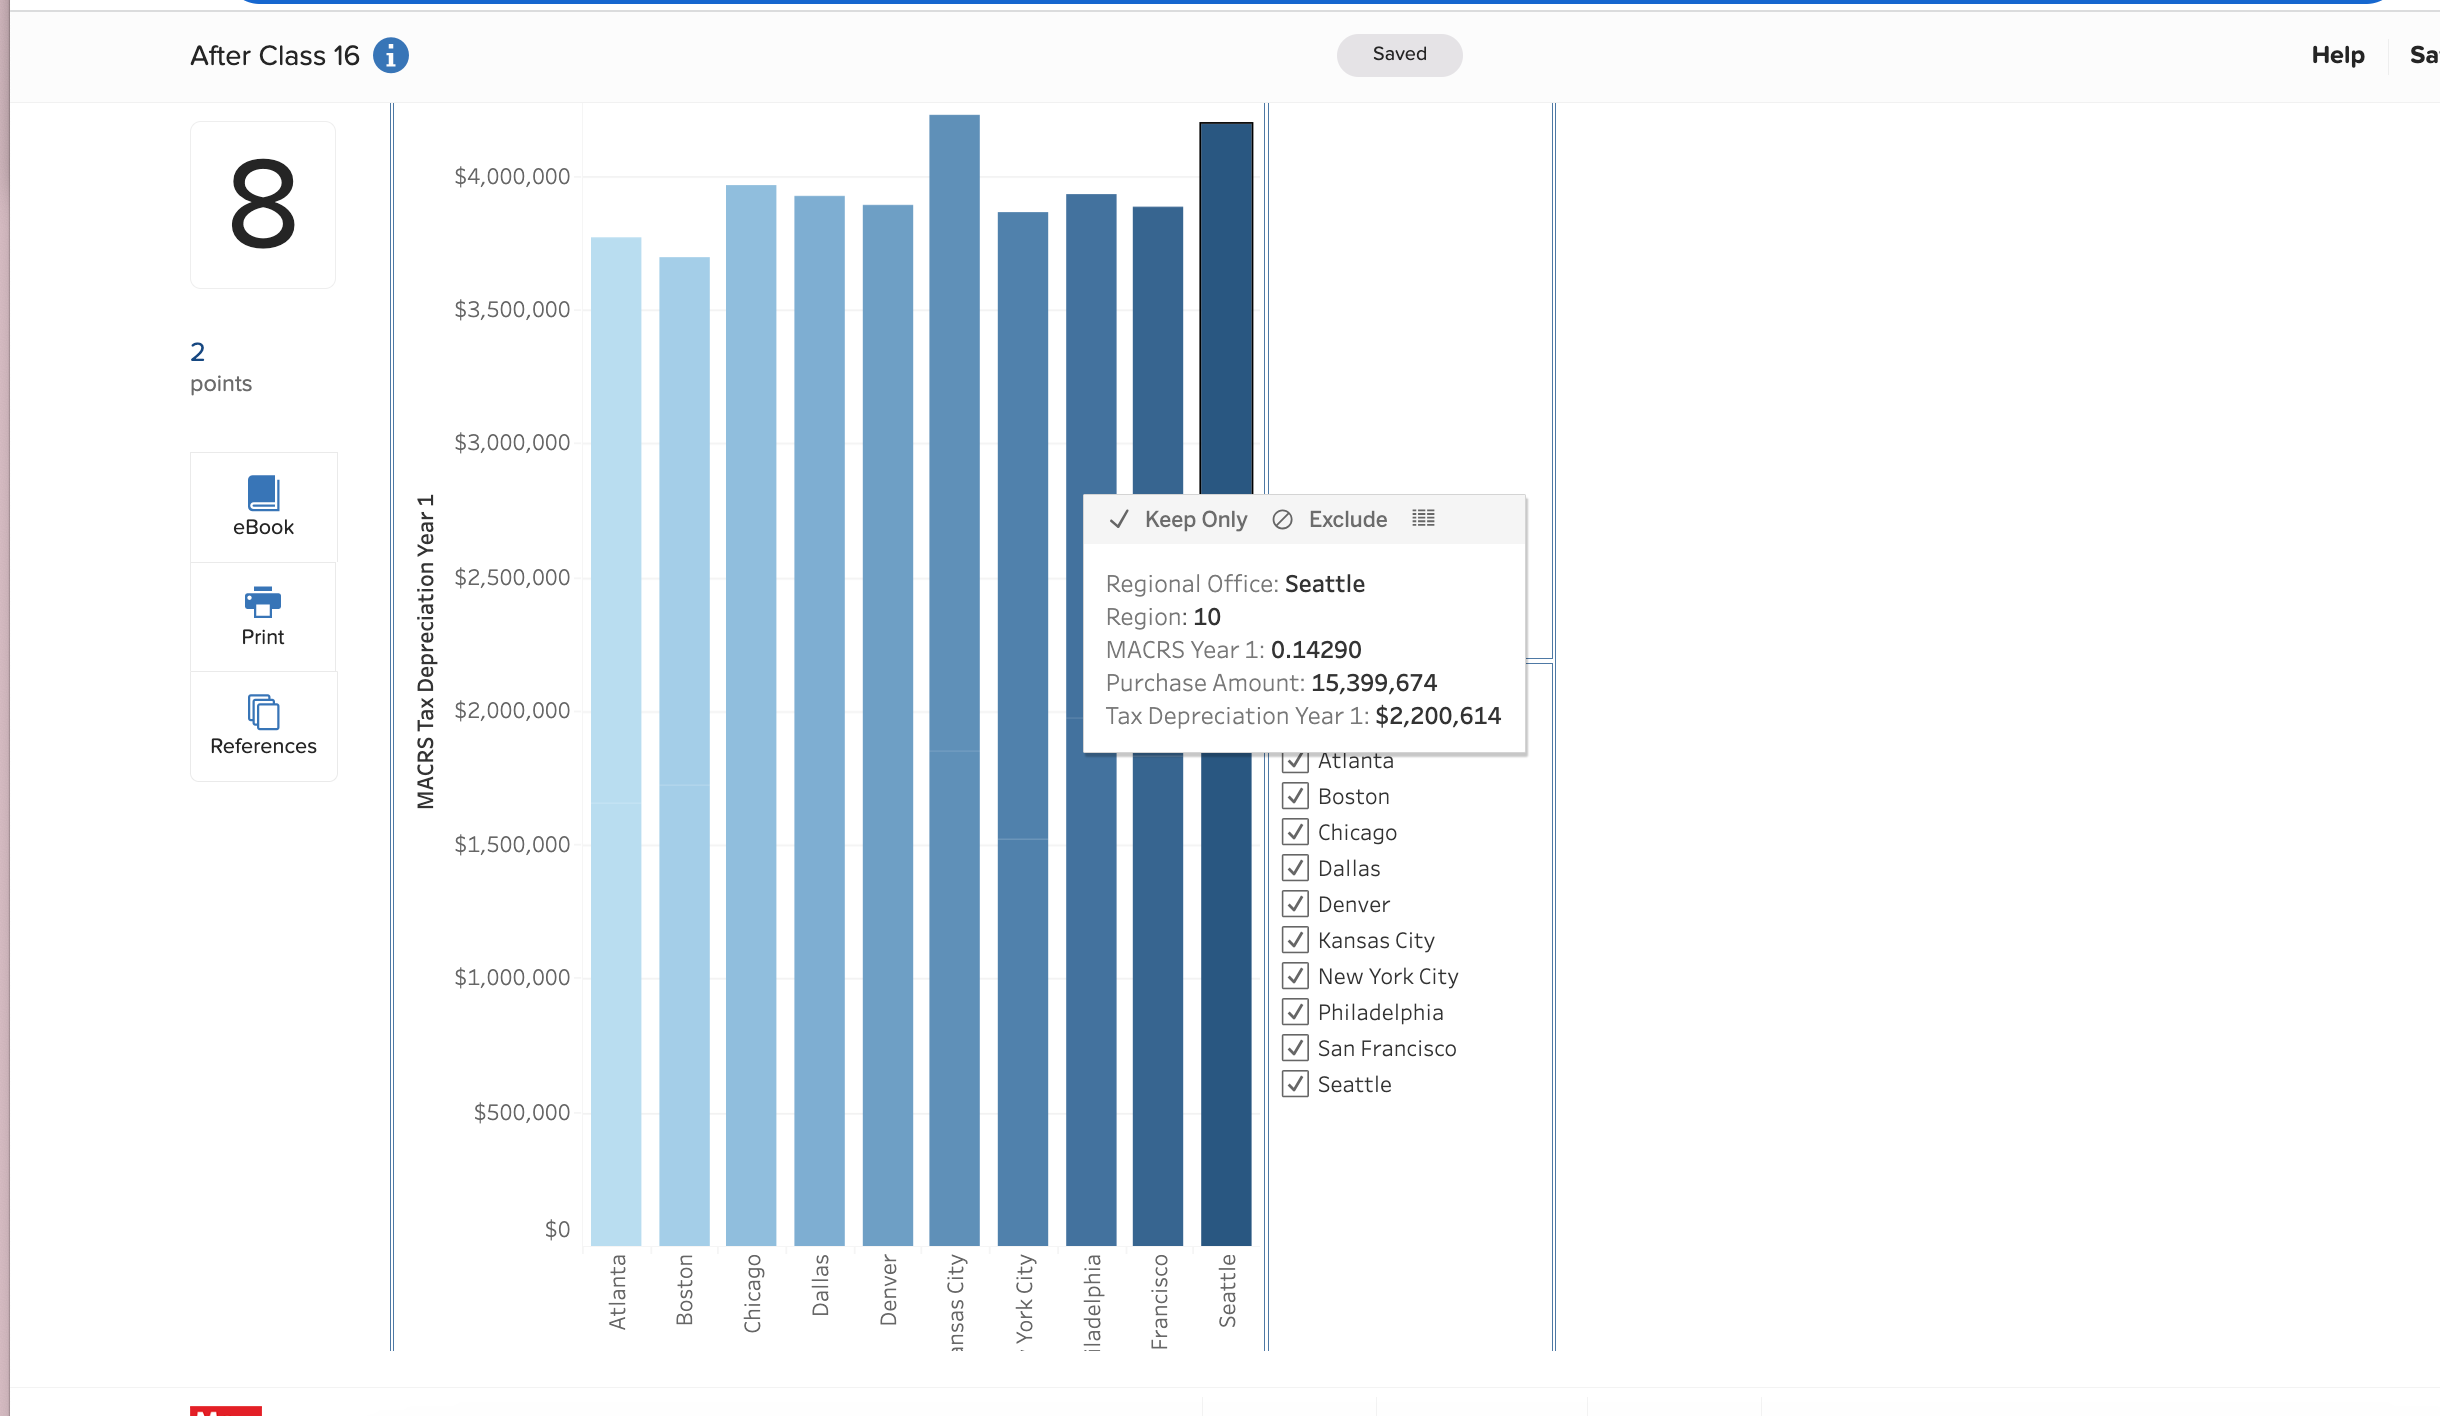Select the Kansas City bar in chart
2440x1416 pixels.
954,680
